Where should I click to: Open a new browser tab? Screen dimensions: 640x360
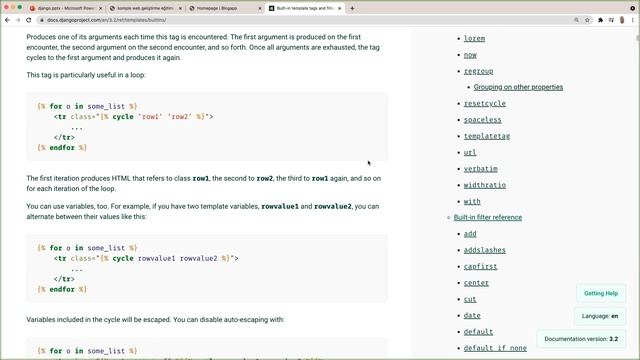pyautogui.click(x=352, y=8)
